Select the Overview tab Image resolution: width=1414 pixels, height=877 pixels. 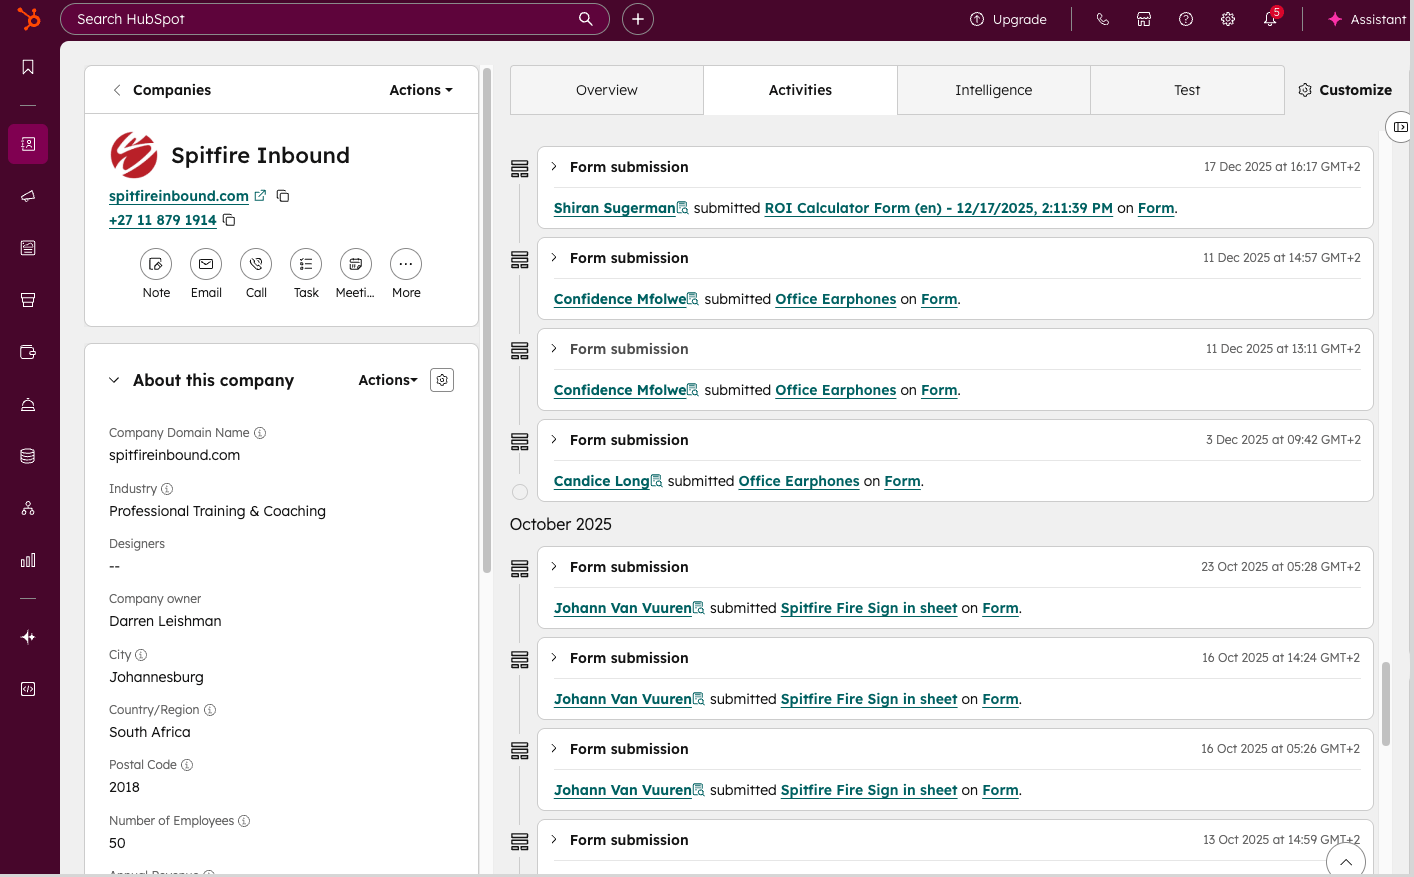pos(606,90)
